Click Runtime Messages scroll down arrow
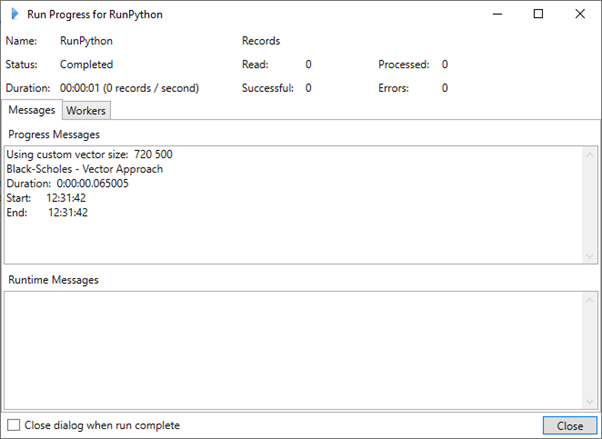This screenshot has width=602, height=439. coord(590,402)
